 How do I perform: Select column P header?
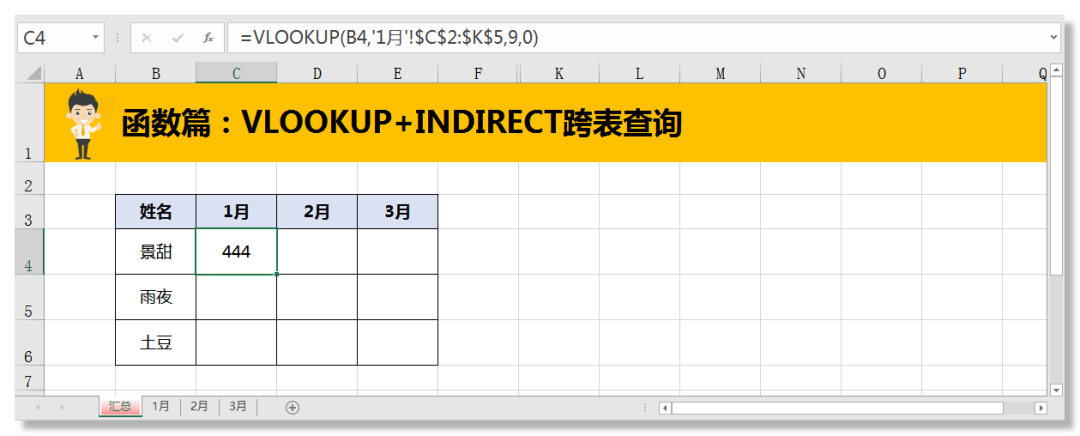[962, 74]
